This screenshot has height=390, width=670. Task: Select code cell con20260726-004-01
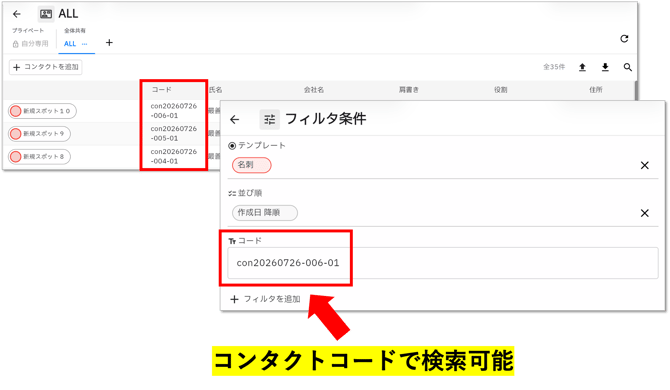coord(173,156)
